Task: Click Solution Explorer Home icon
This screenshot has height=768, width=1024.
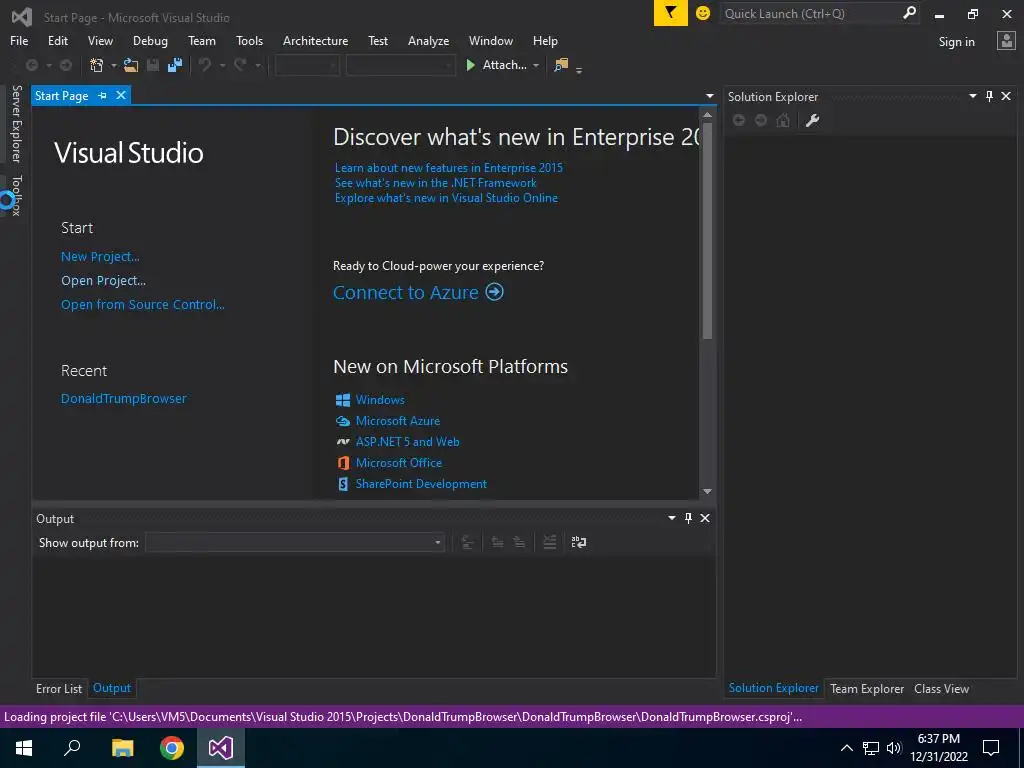Action: click(783, 120)
